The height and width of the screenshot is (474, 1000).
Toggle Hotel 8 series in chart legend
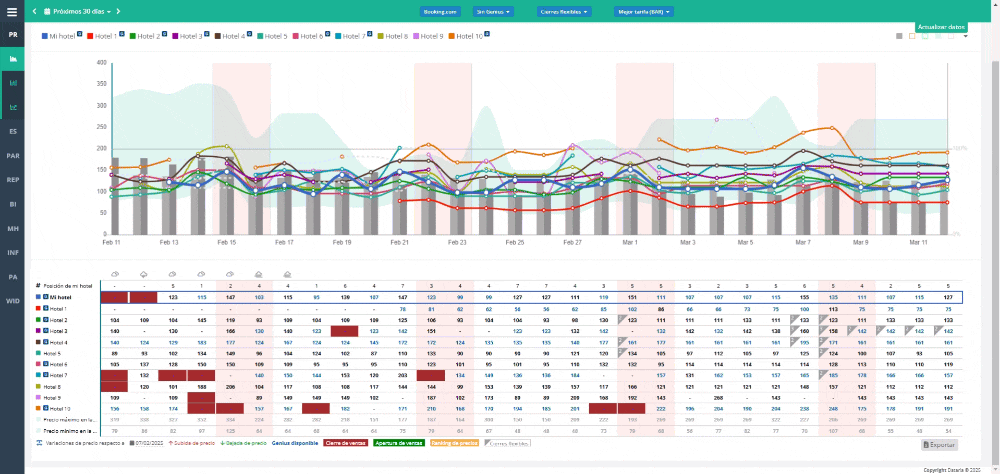[393, 36]
